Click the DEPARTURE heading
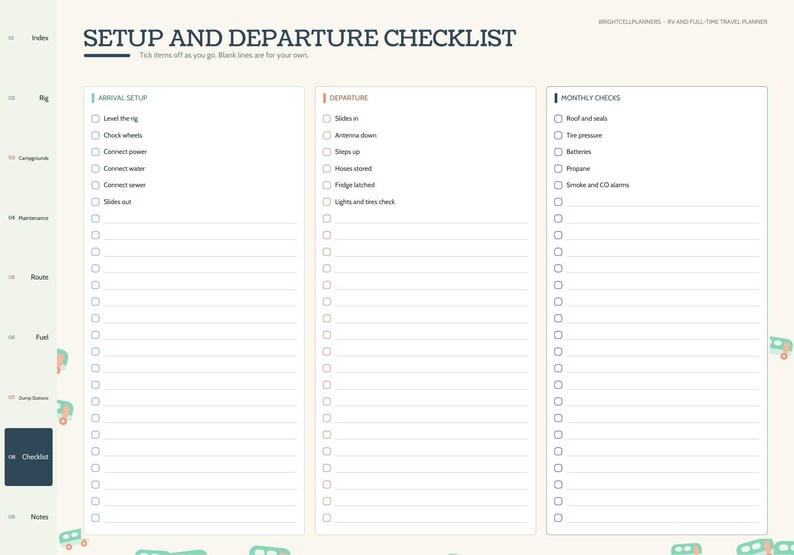The image size is (794, 555). (x=349, y=98)
